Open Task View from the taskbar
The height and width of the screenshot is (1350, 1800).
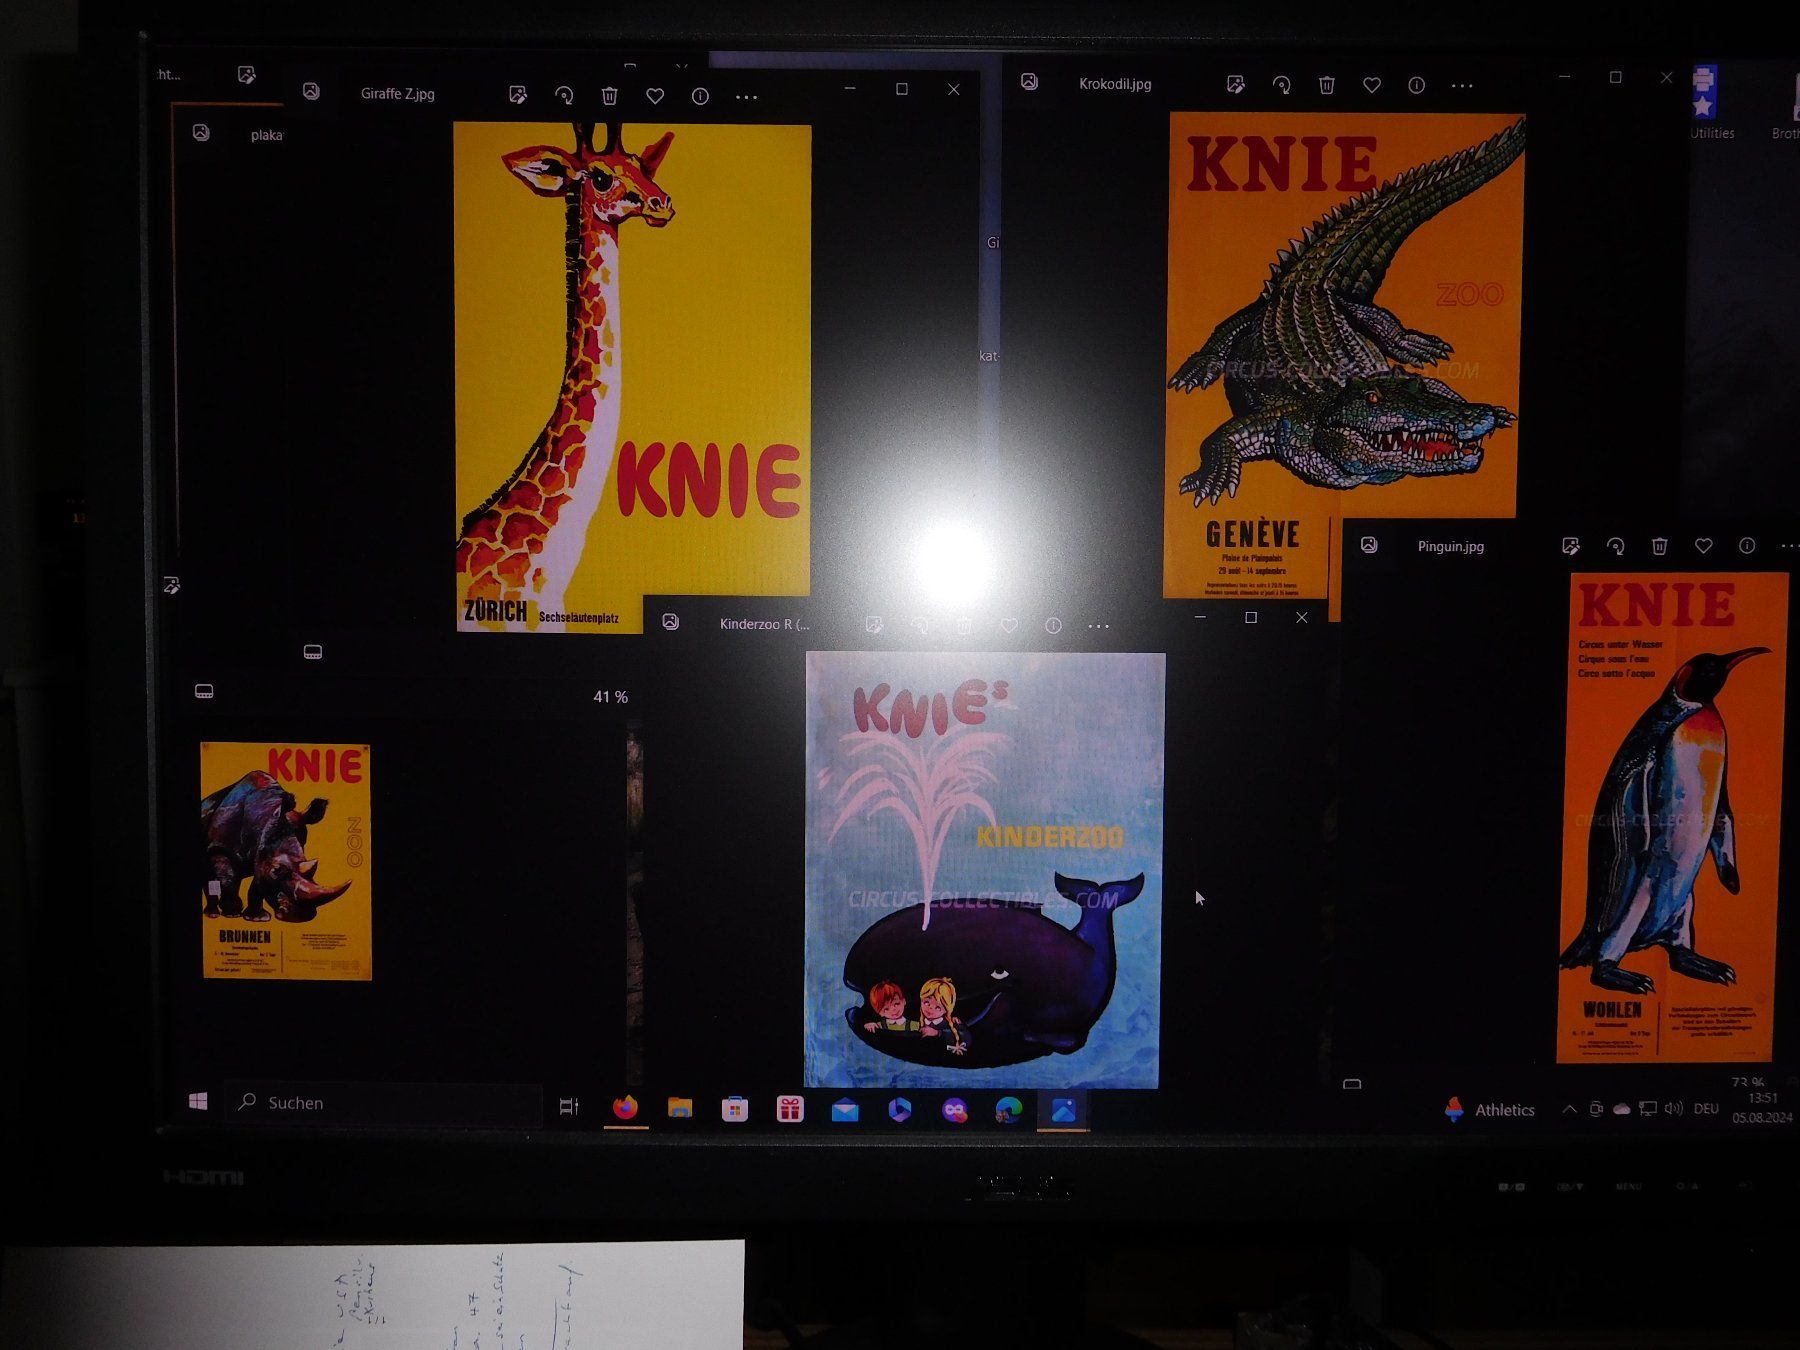(x=569, y=1106)
